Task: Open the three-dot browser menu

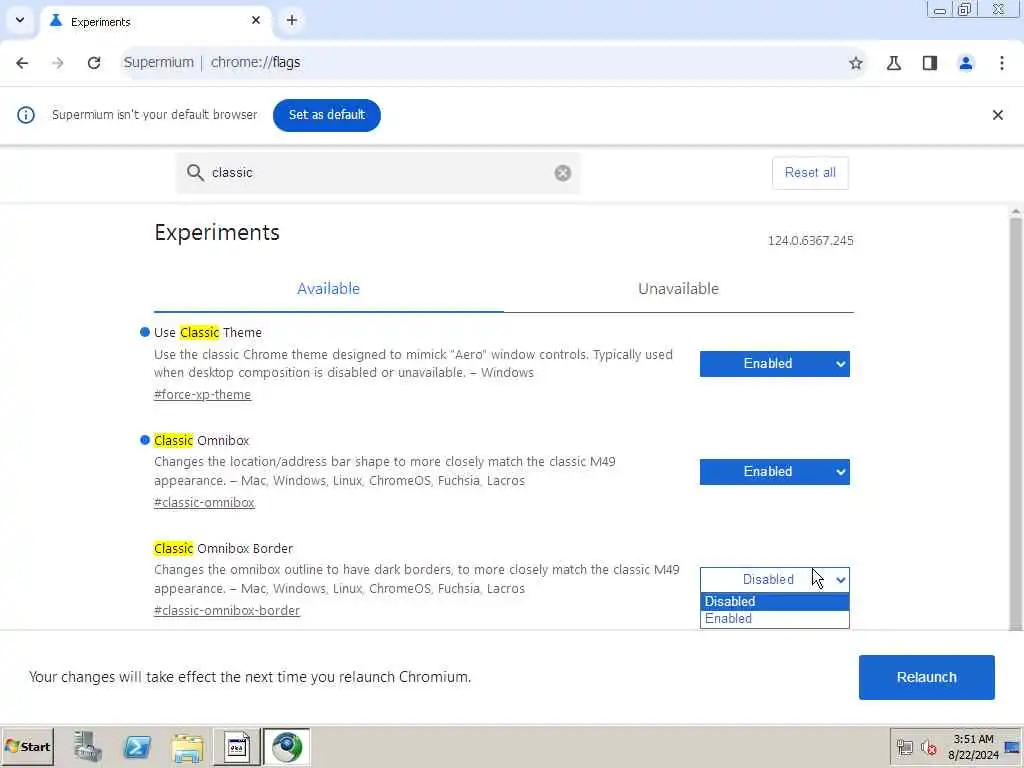Action: (1002, 63)
